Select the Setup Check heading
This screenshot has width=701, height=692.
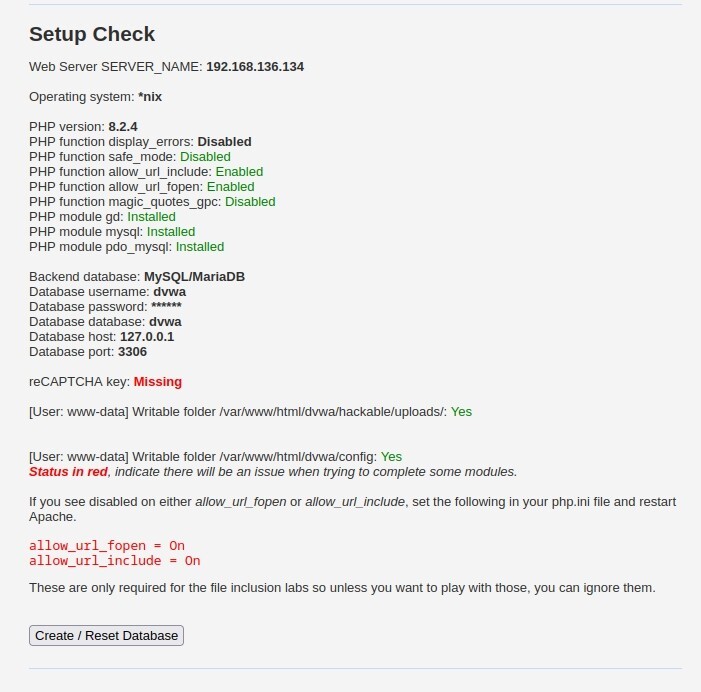coord(92,34)
